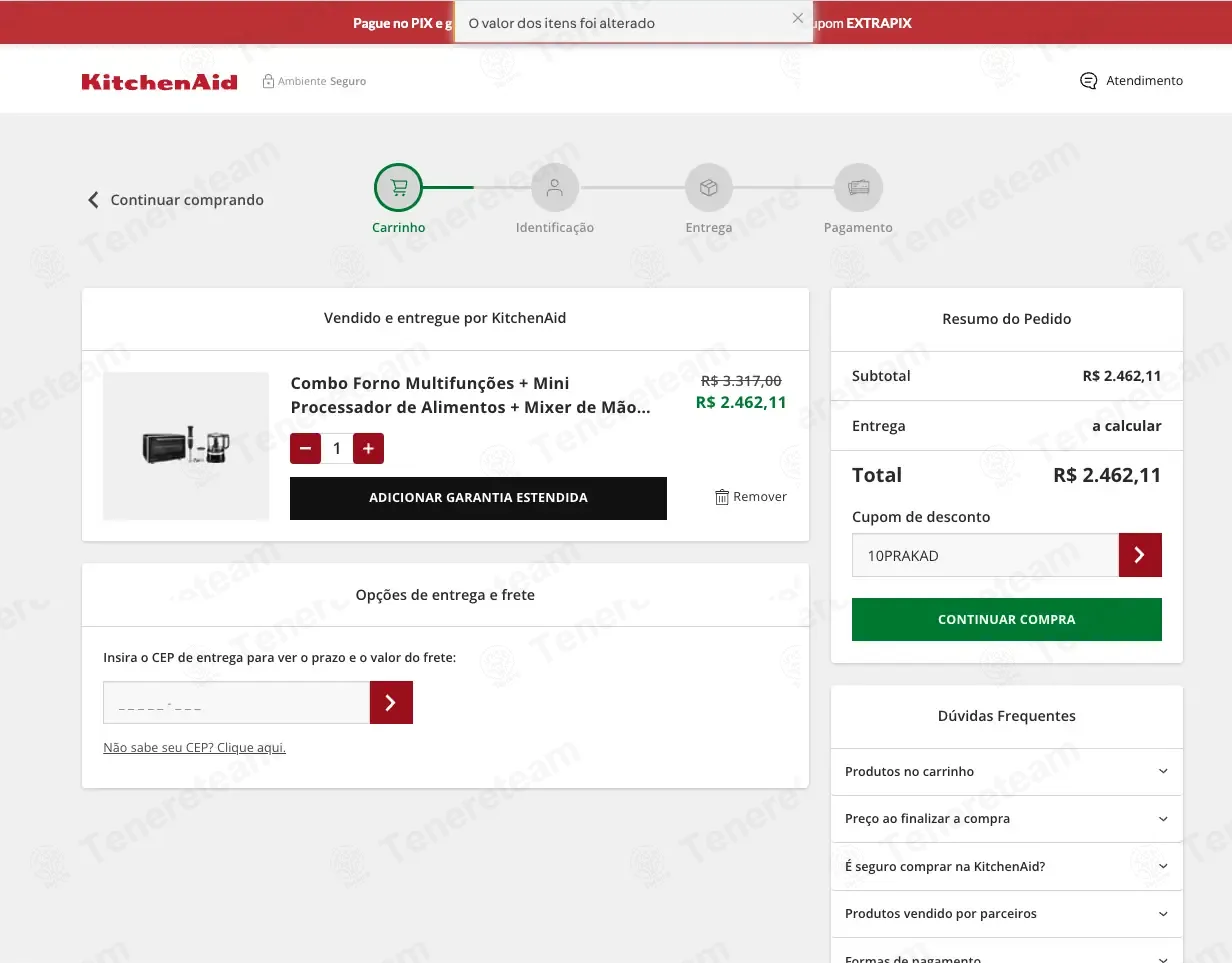This screenshot has height=963, width=1232.
Task: Click the KitchenAid logo
Action: (x=160, y=81)
